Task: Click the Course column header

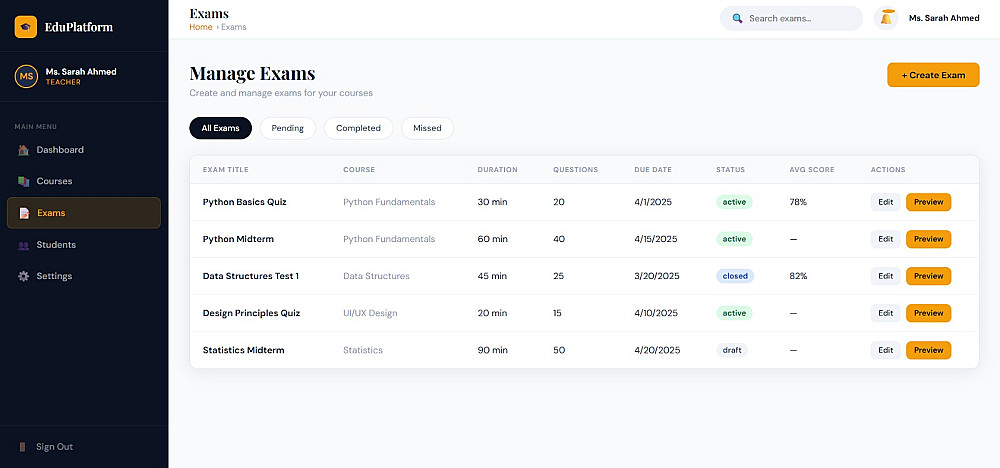Action: pyautogui.click(x=359, y=170)
